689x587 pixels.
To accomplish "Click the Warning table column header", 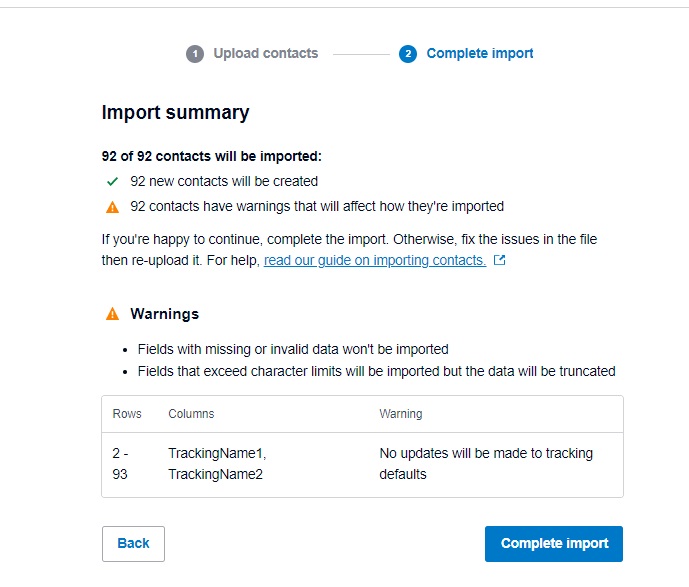I will (400, 414).
